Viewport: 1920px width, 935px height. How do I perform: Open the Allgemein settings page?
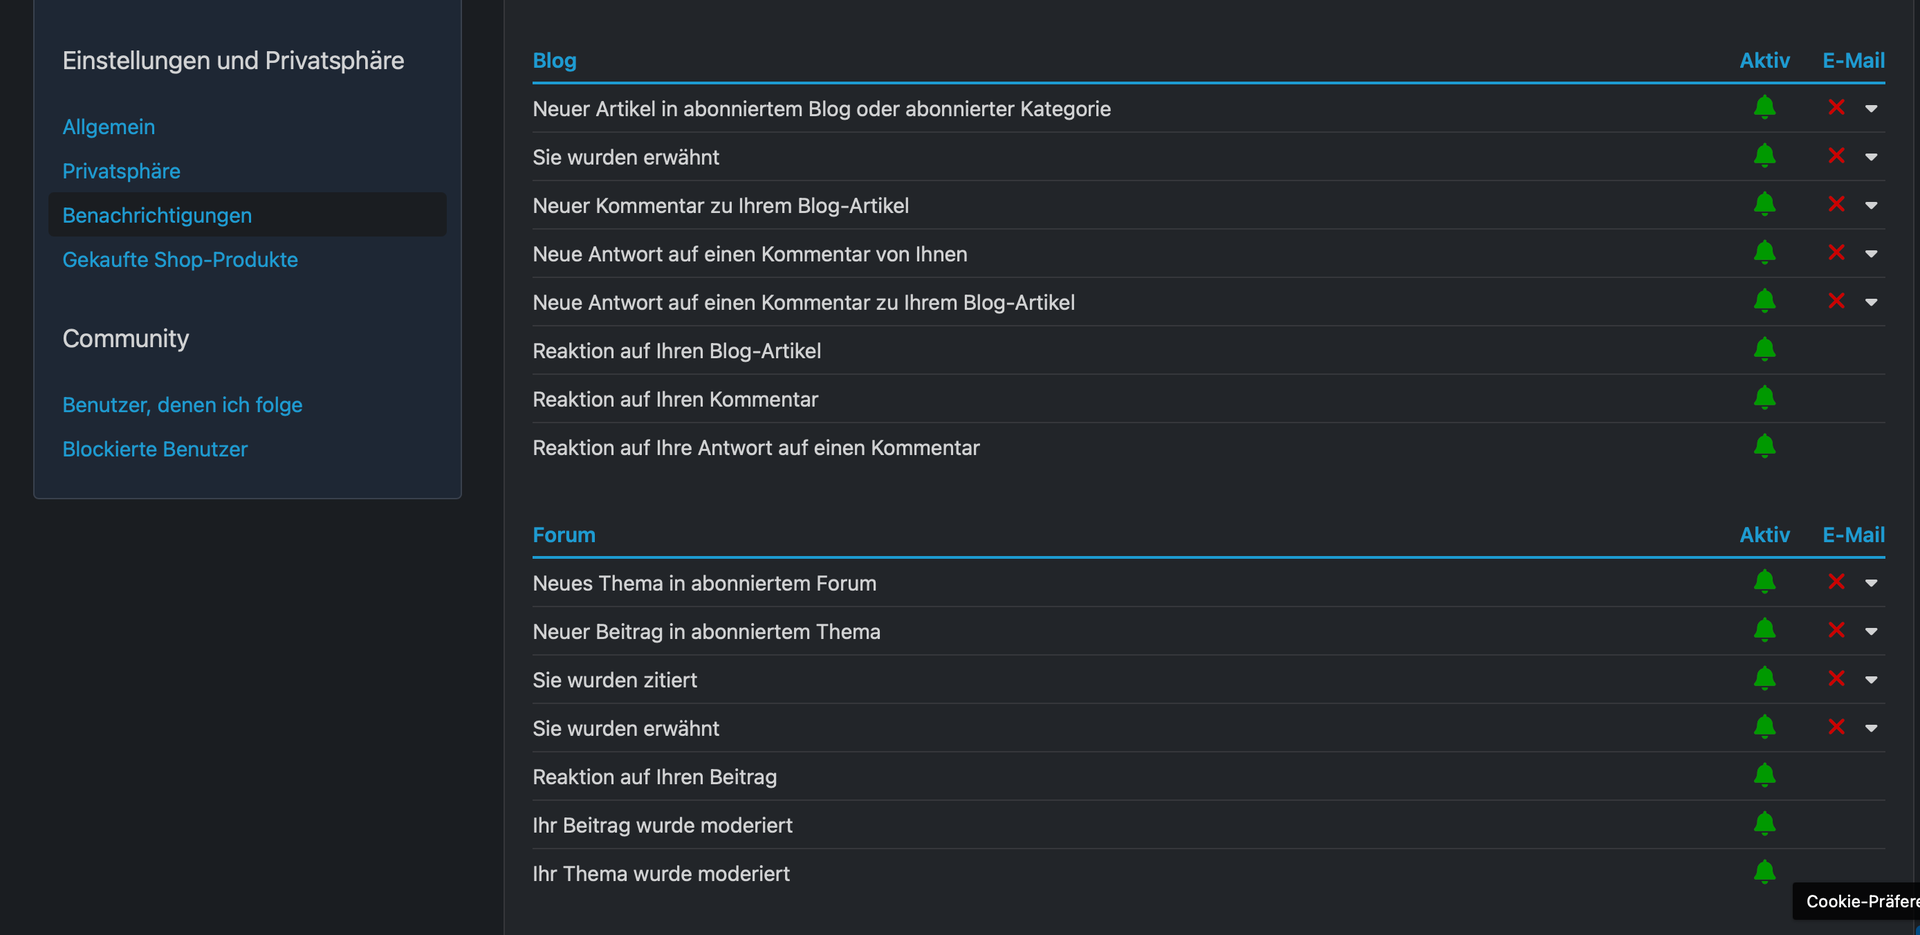109,127
